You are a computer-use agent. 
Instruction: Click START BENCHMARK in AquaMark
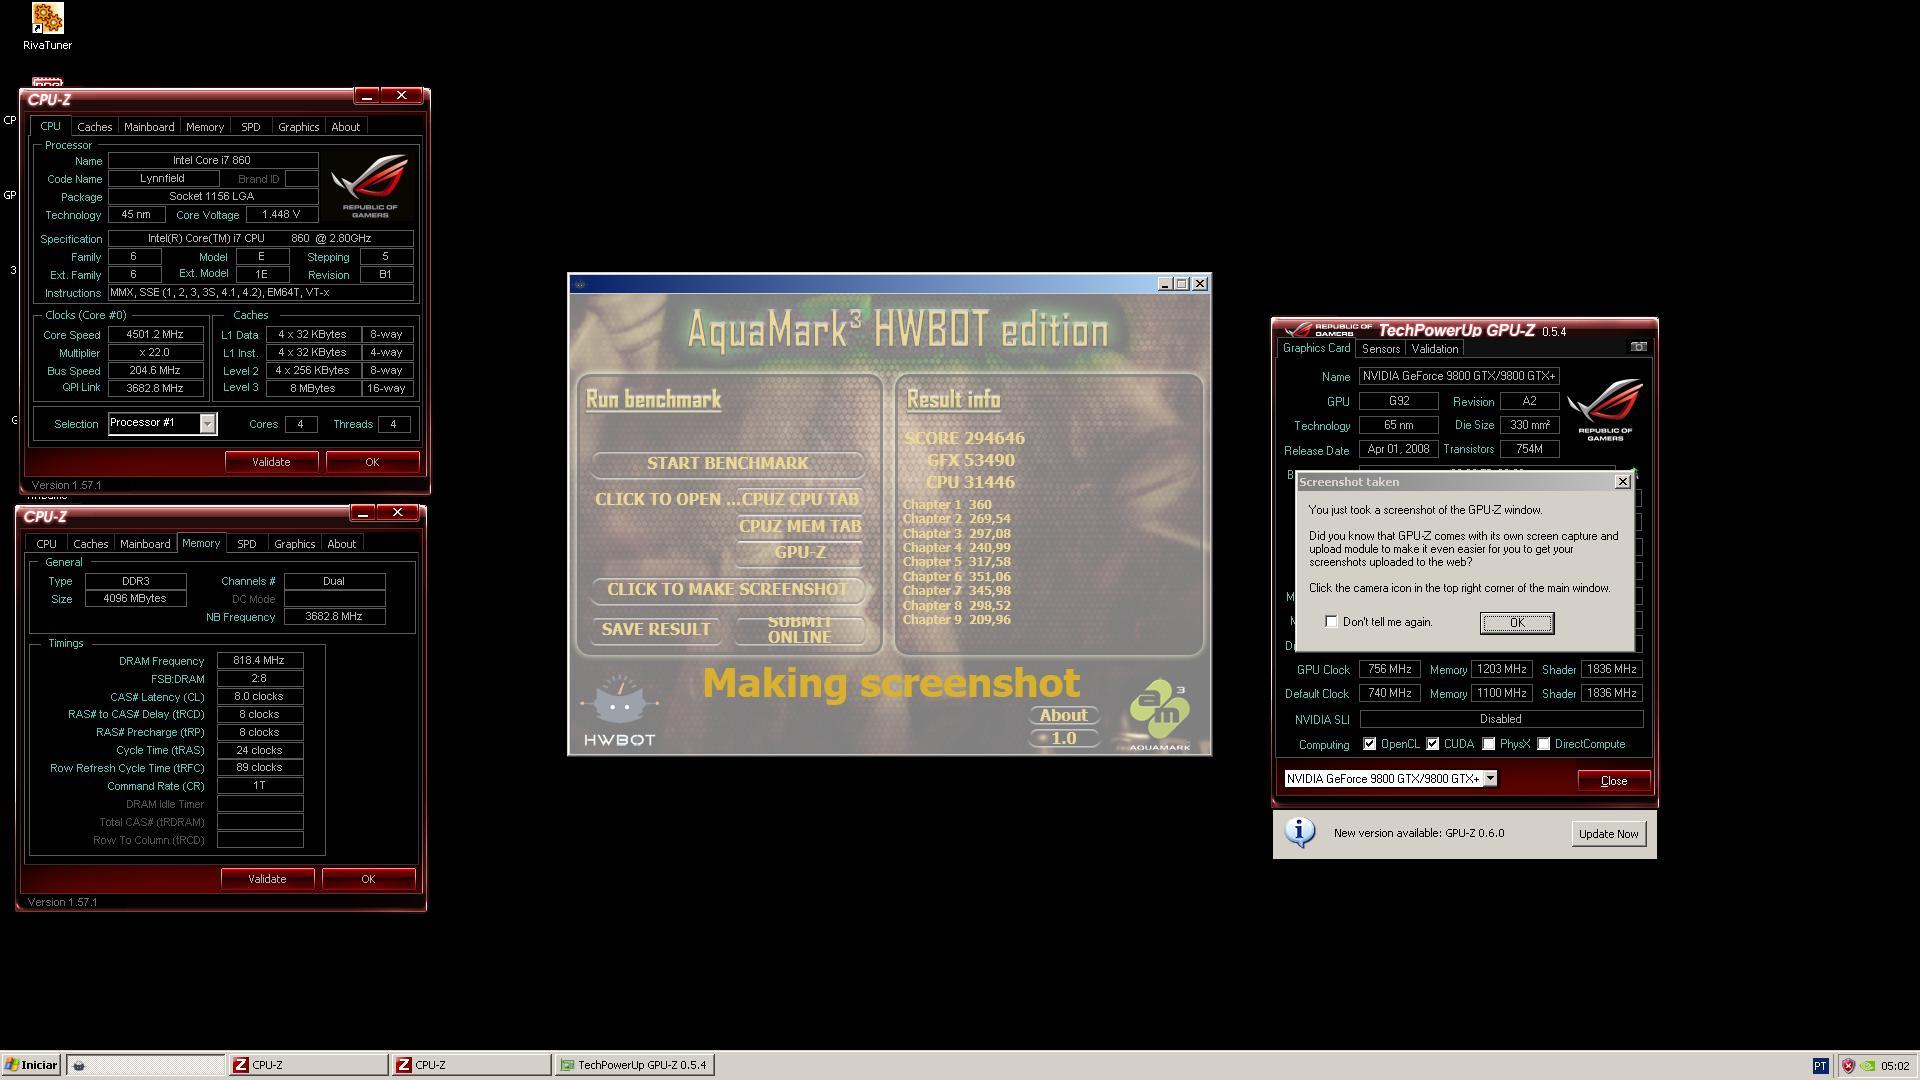pyautogui.click(x=727, y=464)
